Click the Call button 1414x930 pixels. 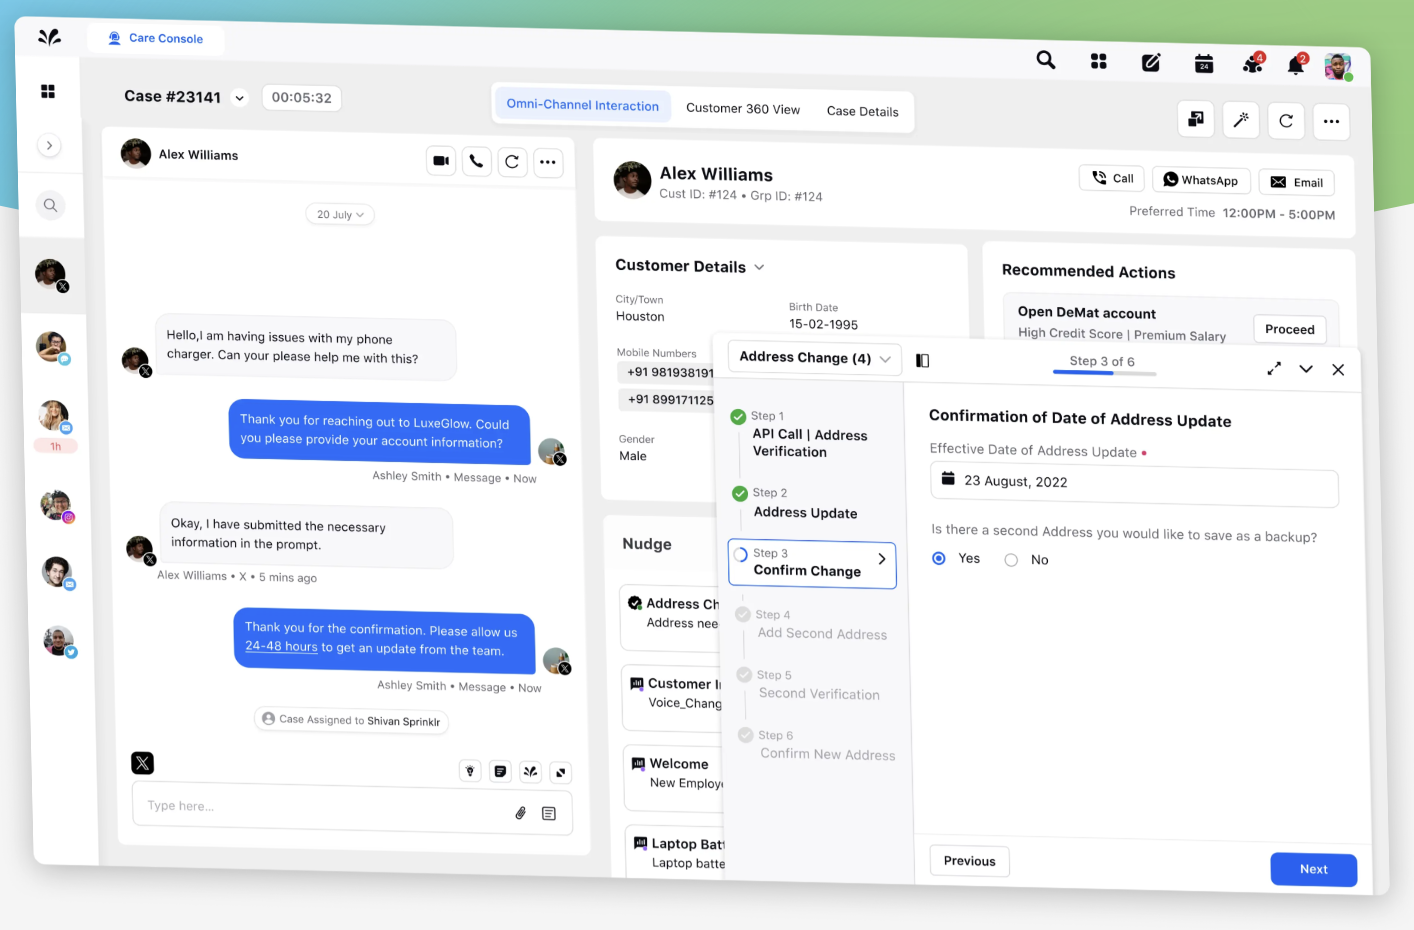point(1112,178)
